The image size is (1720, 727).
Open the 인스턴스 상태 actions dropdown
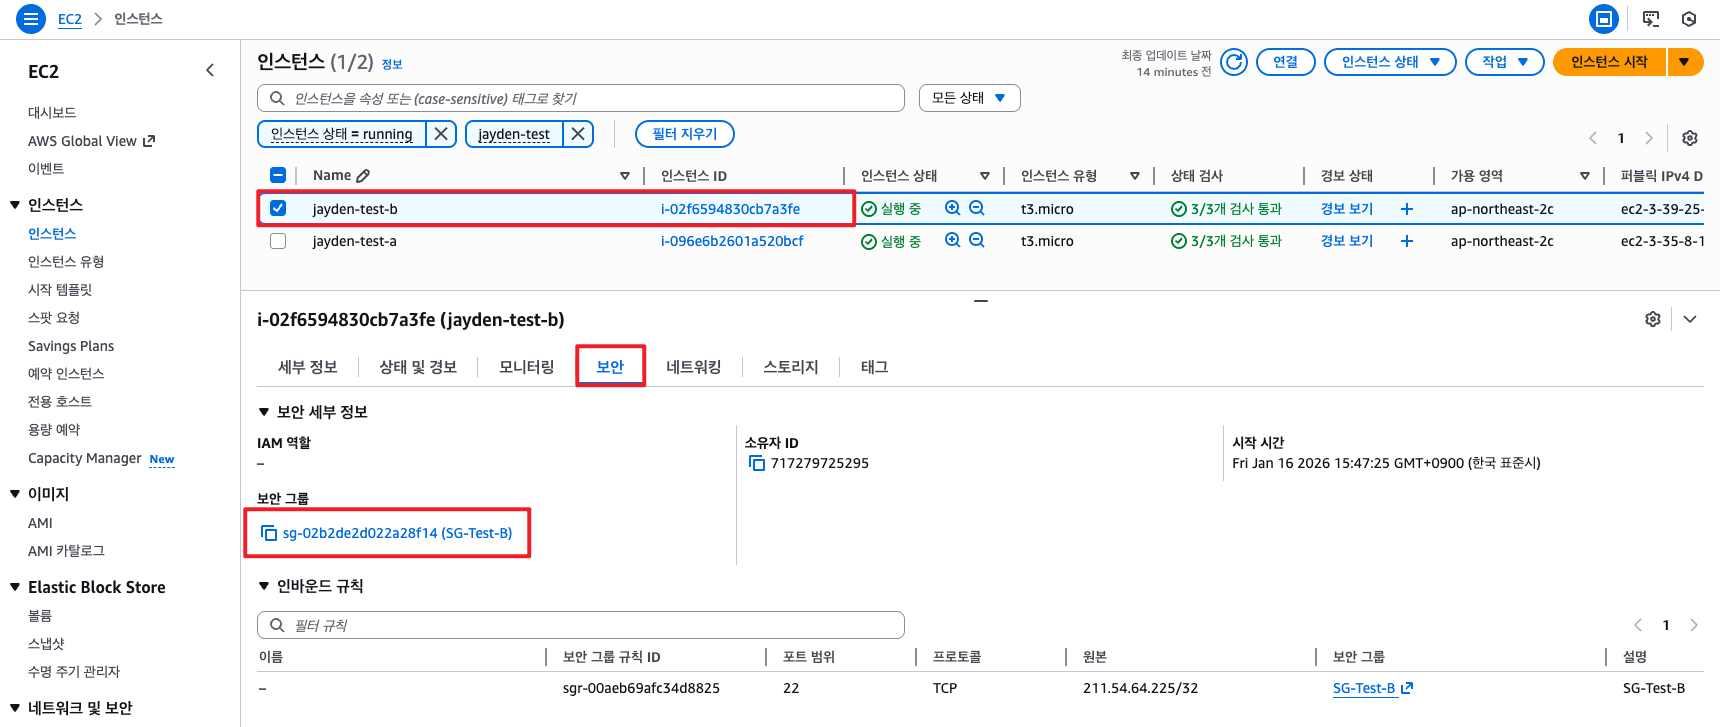(1390, 62)
